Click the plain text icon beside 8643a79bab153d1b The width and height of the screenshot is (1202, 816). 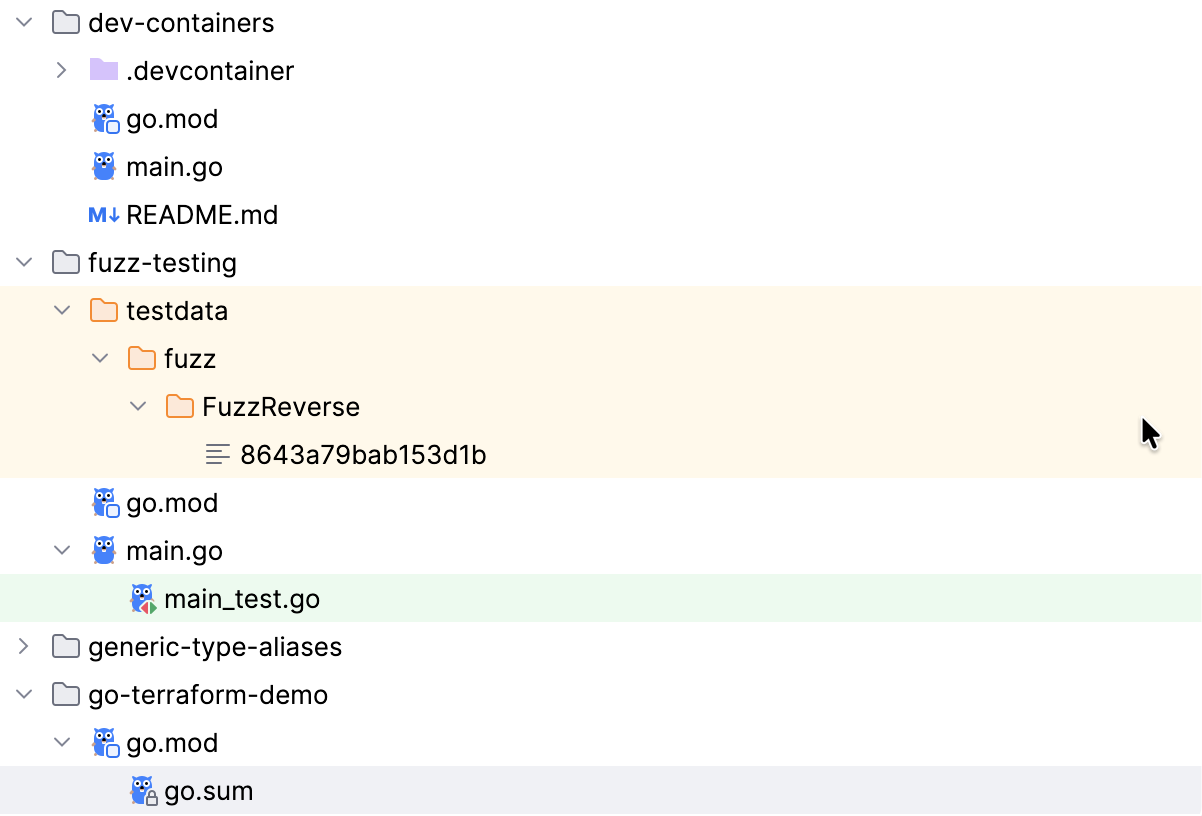click(218, 454)
